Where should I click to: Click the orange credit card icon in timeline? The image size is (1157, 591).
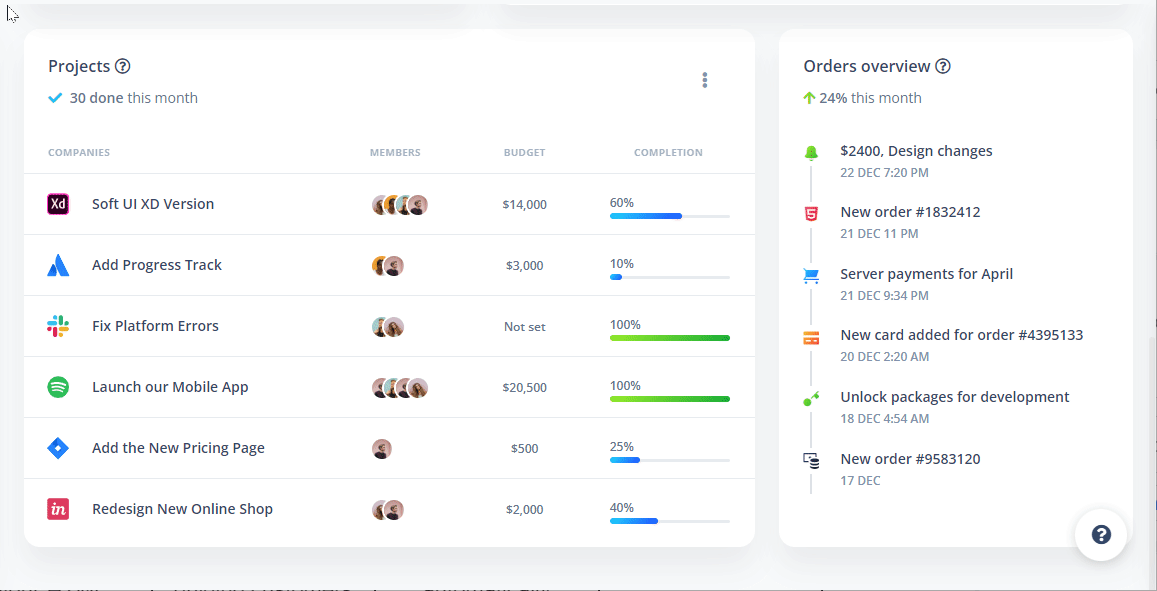(811, 337)
